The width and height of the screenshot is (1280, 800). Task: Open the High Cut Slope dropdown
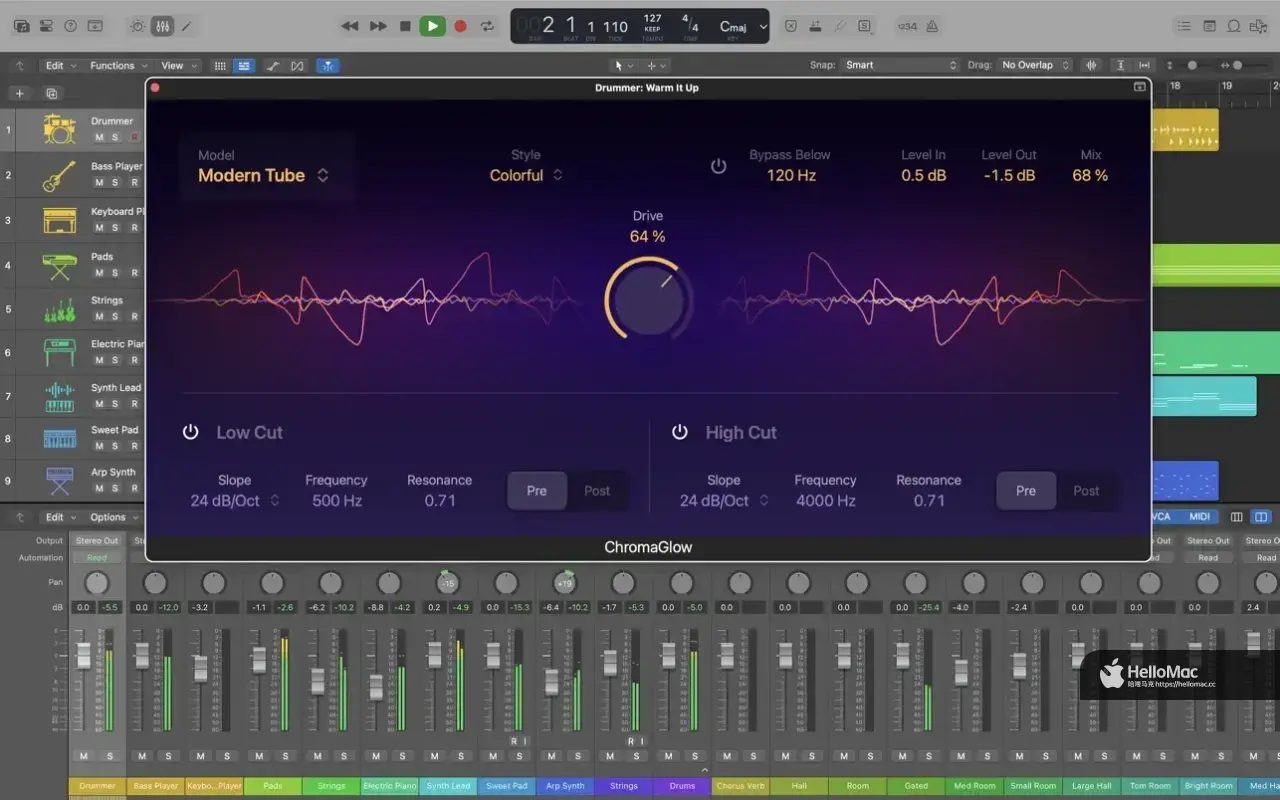point(724,500)
